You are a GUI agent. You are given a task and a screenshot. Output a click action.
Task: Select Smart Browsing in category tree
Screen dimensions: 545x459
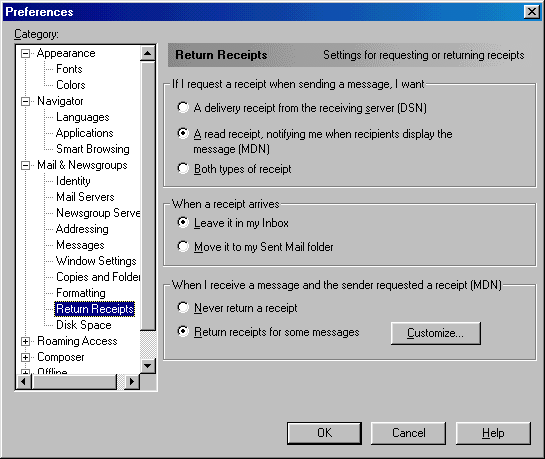pyautogui.click(x=93, y=149)
